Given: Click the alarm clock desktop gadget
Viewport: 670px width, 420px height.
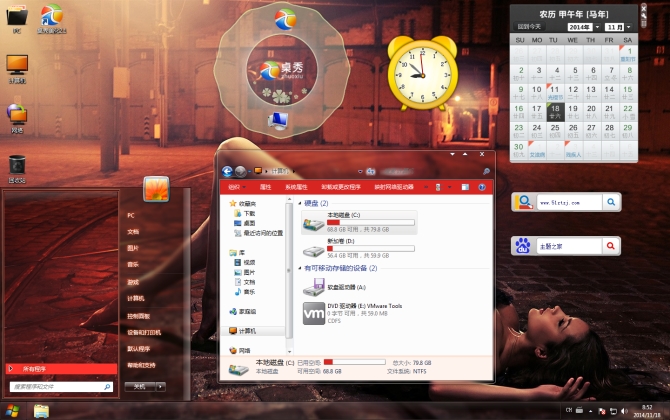Looking at the screenshot, I should tap(423, 73).
